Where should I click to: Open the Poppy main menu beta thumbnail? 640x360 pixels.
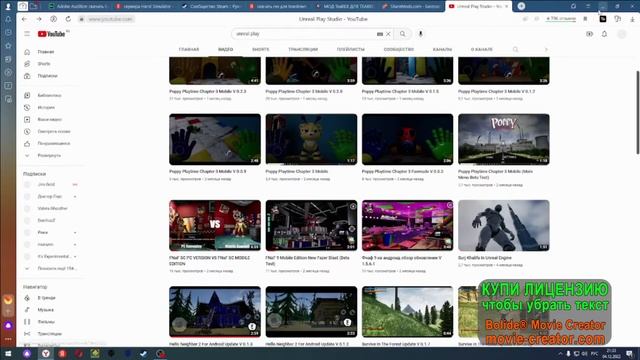coord(504,139)
